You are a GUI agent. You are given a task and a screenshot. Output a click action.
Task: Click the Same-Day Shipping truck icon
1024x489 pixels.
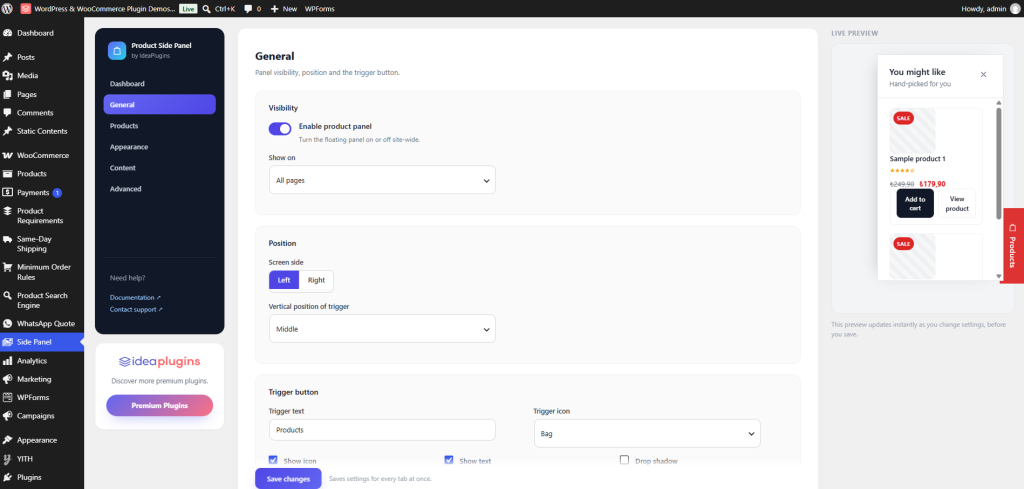point(8,239)
